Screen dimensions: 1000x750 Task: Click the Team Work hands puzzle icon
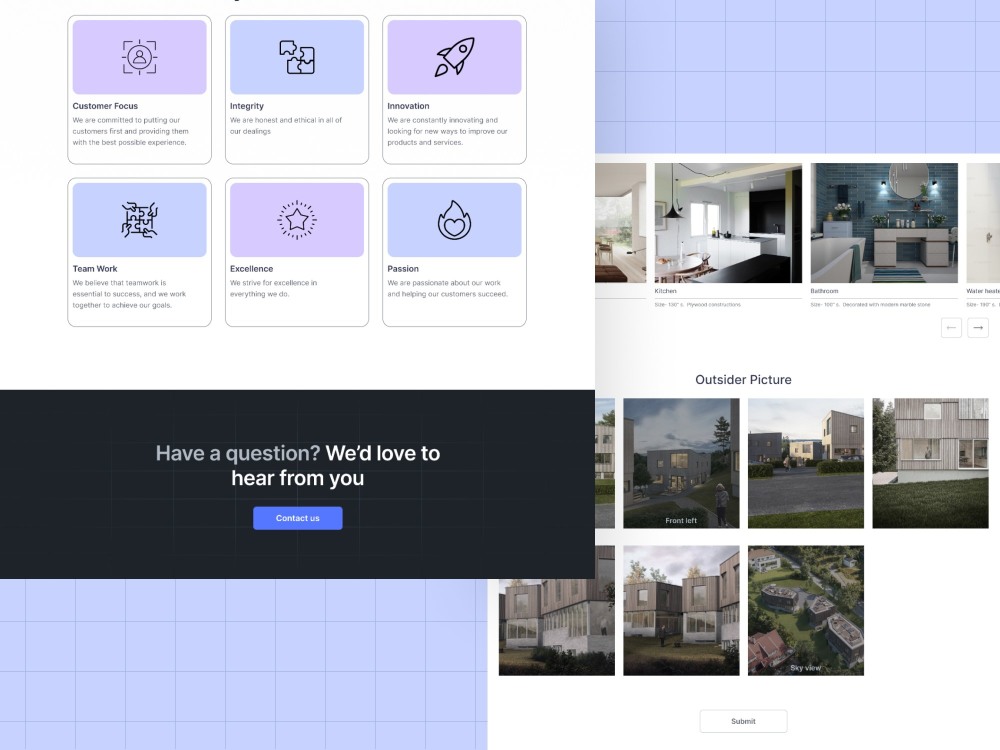pyautogui.click(x=139, y=220)
